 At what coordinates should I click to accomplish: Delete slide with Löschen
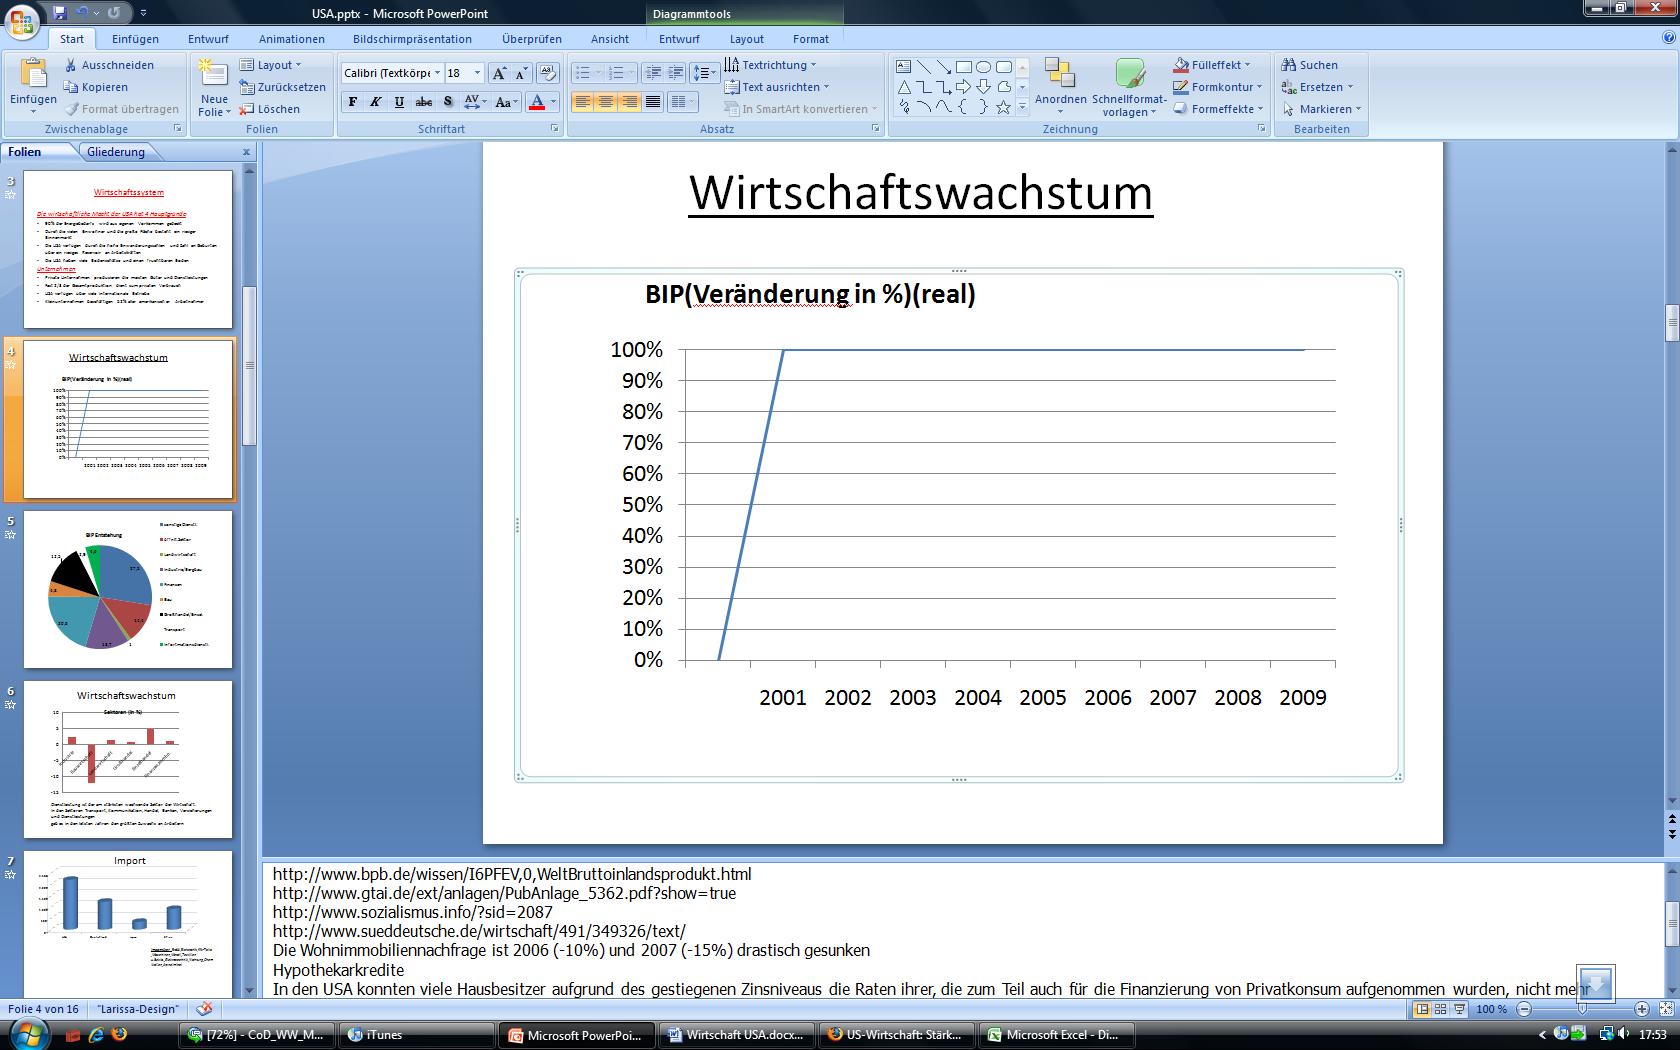(x=270, y=109)
